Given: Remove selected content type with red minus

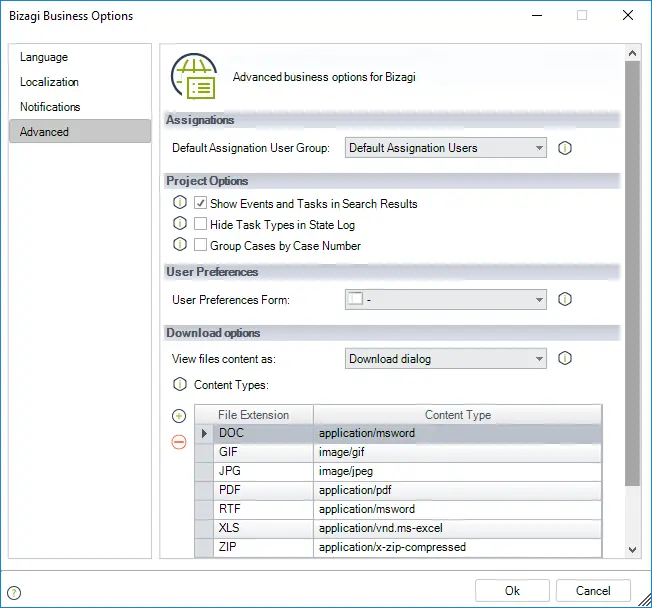Looking at the screenshot, I should pyautogui.click(x=179, y=442).
